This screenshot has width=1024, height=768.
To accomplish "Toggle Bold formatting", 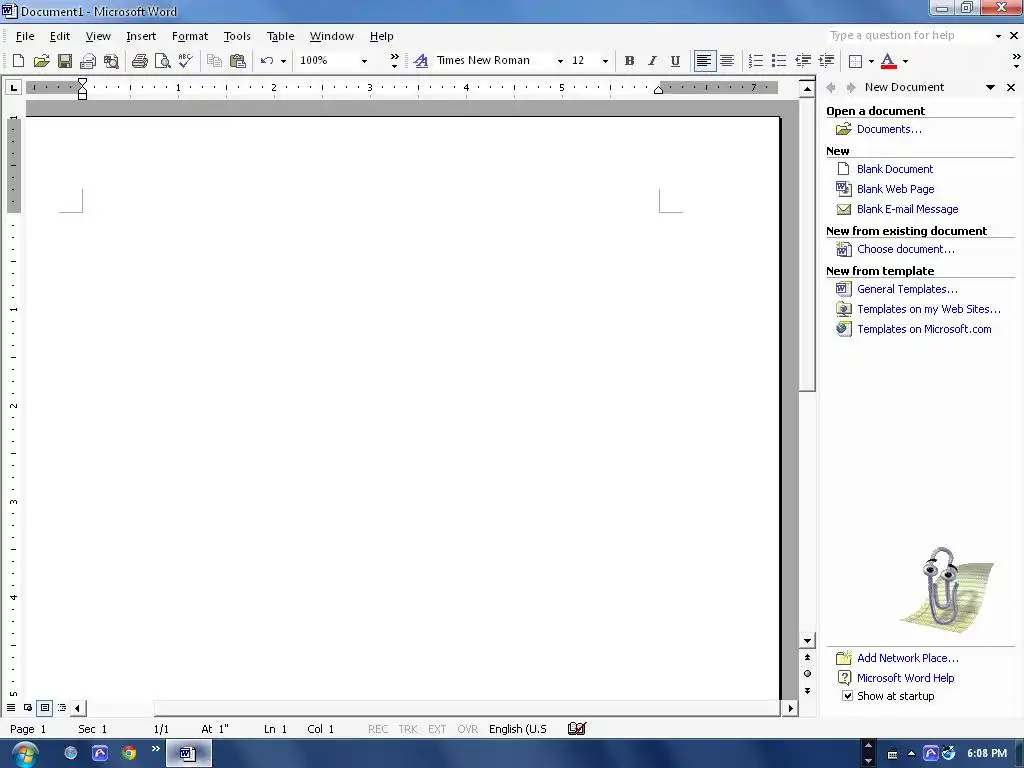I will click(629, 61).
